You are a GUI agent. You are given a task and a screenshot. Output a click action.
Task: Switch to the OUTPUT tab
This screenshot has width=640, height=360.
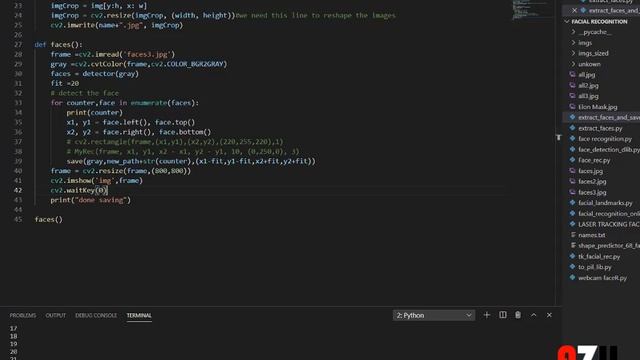click(x=56, y=316)
